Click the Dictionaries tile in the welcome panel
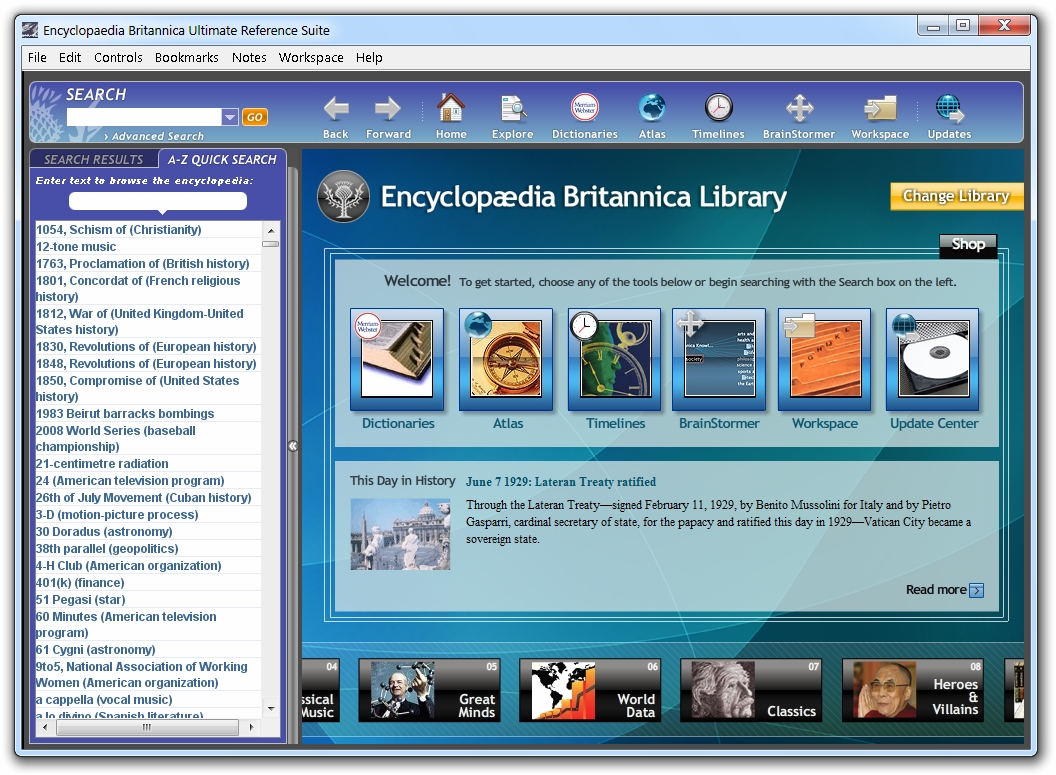This screenshot has width=1056, height=775. click(397, 360)
